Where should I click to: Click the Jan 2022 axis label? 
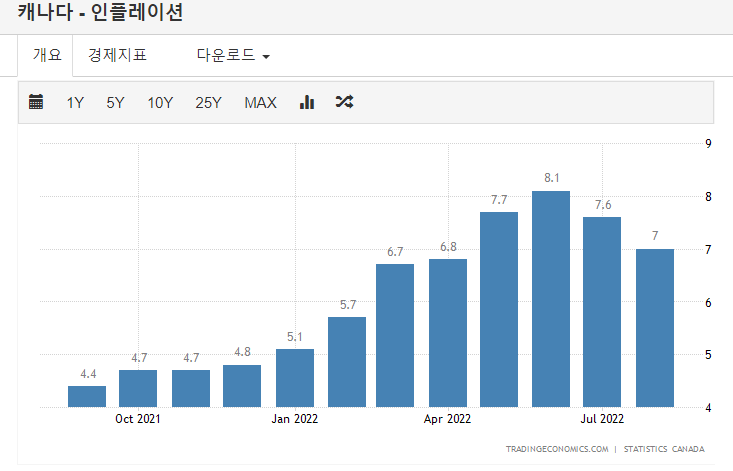tap(295, 419)
